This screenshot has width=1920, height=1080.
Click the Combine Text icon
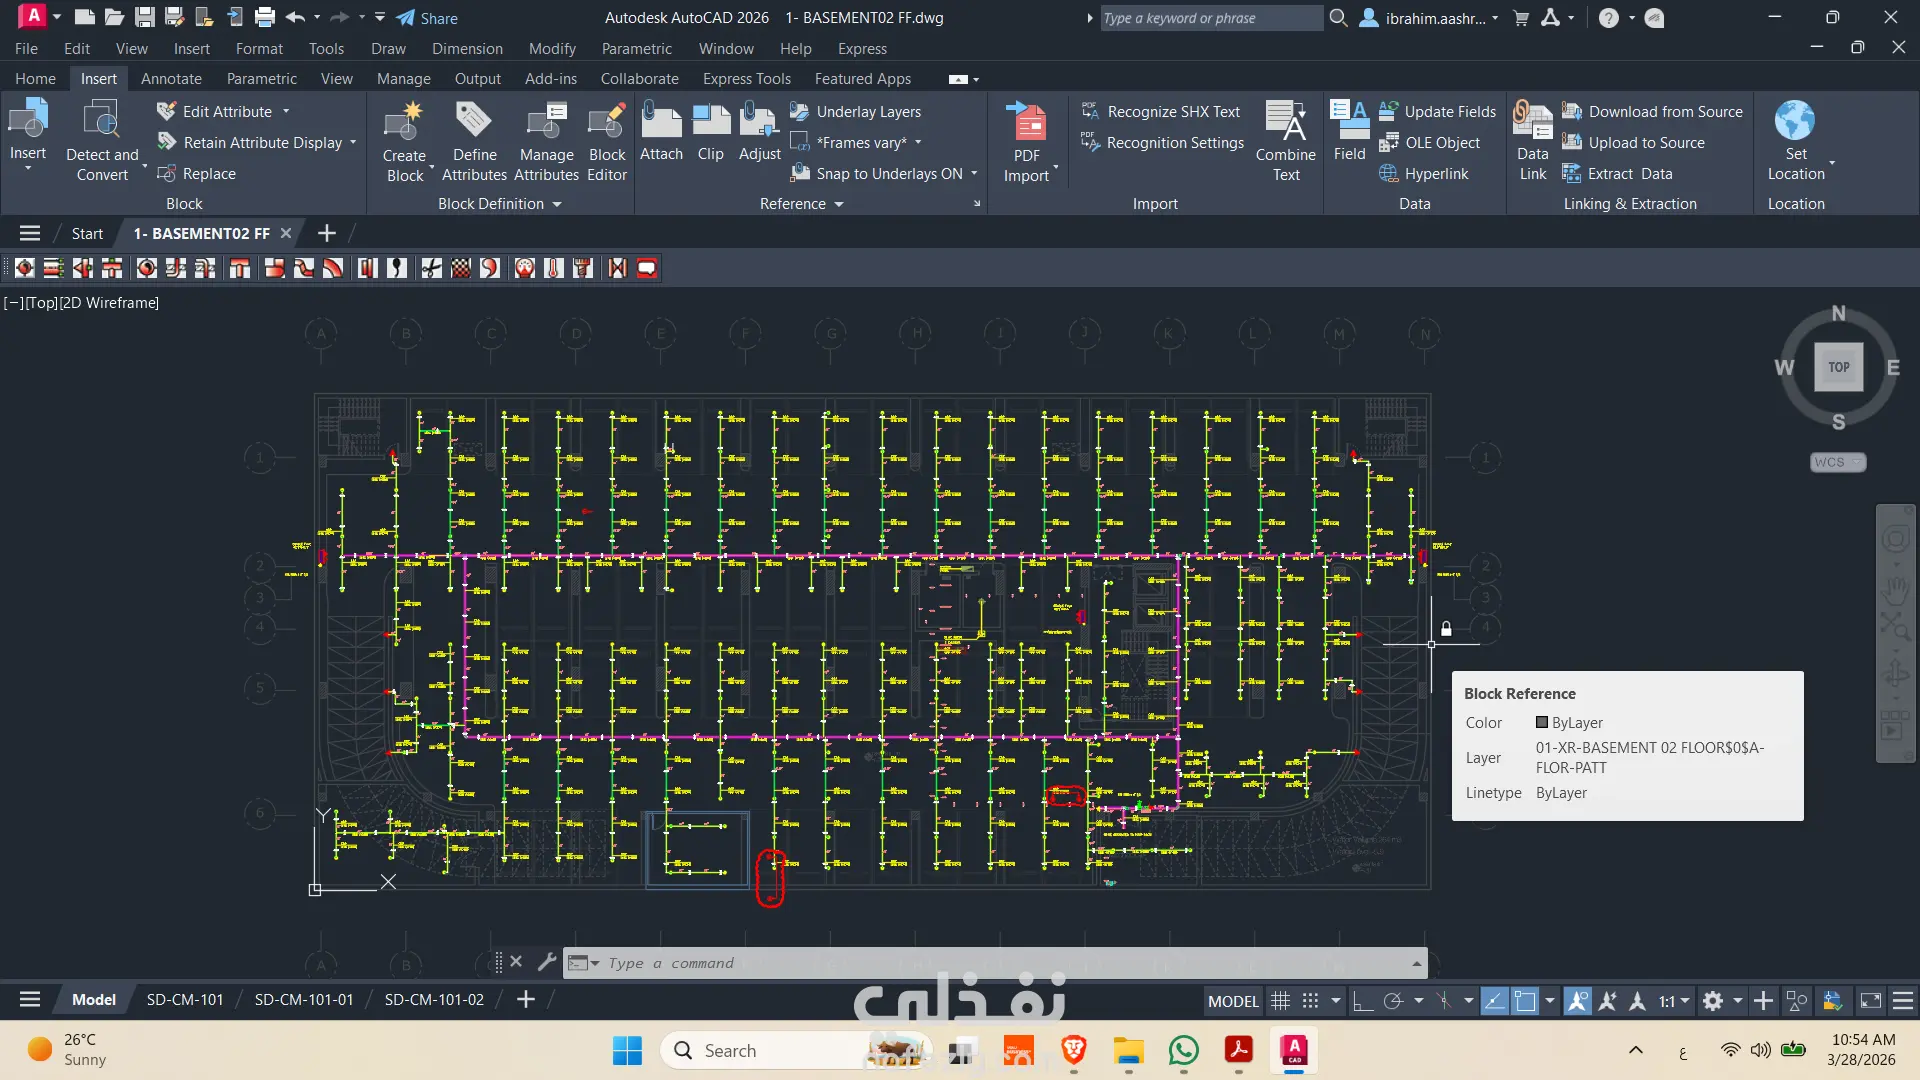coord(1285,124)
